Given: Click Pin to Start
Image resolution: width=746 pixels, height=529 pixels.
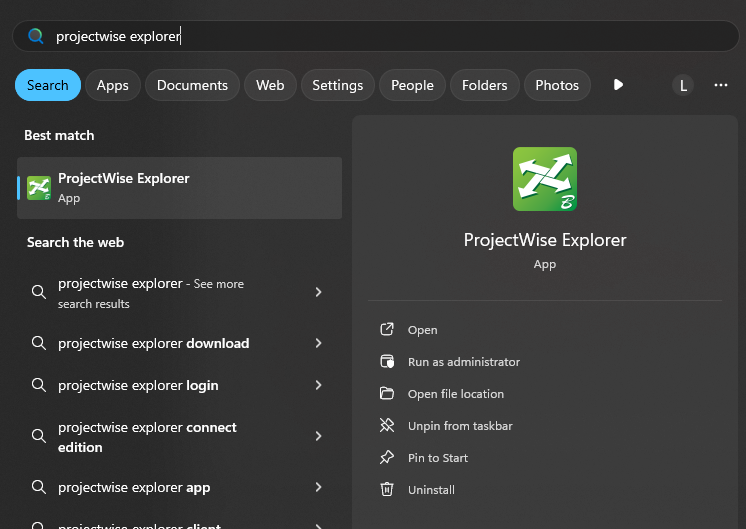Looking at the screenshot, I should click(x=437, y=458).
